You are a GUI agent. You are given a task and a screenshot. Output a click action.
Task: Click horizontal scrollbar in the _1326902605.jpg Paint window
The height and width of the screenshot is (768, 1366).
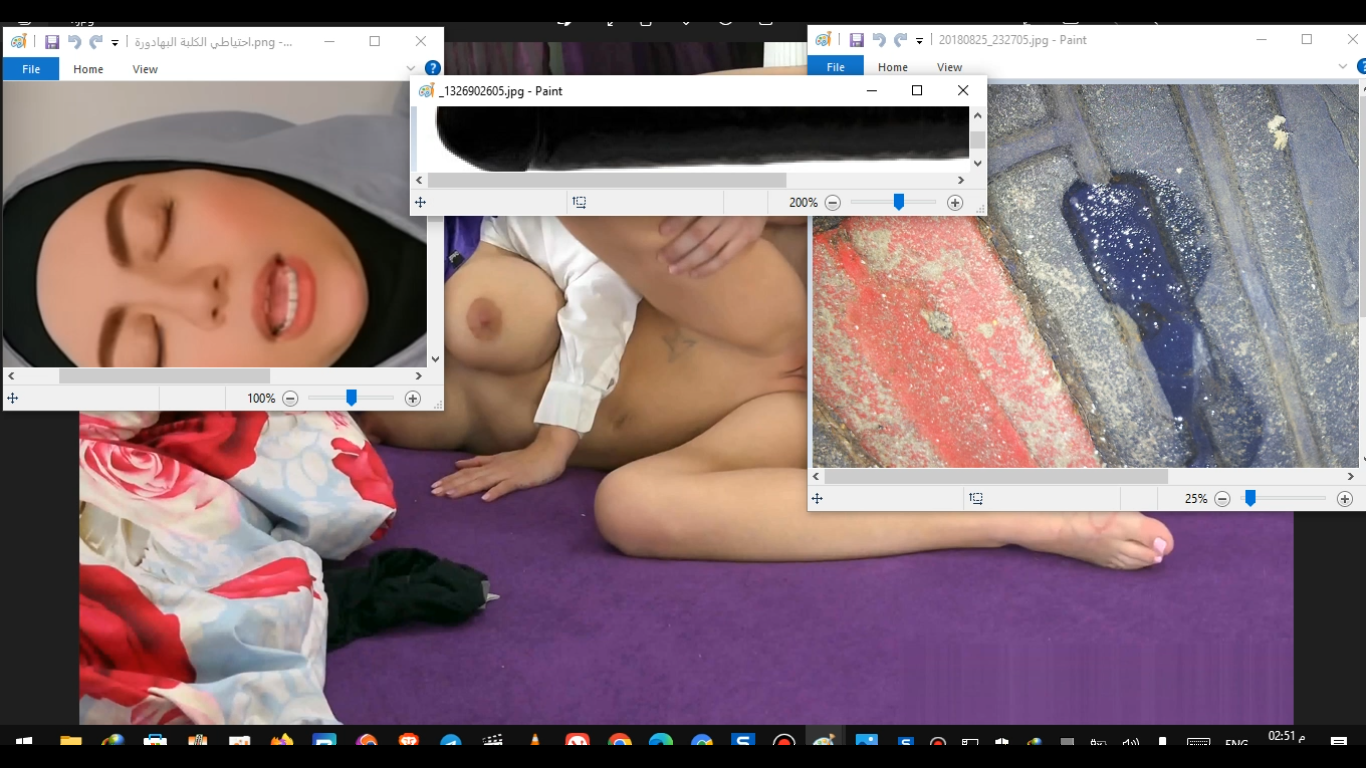click(x=607, y=181)
